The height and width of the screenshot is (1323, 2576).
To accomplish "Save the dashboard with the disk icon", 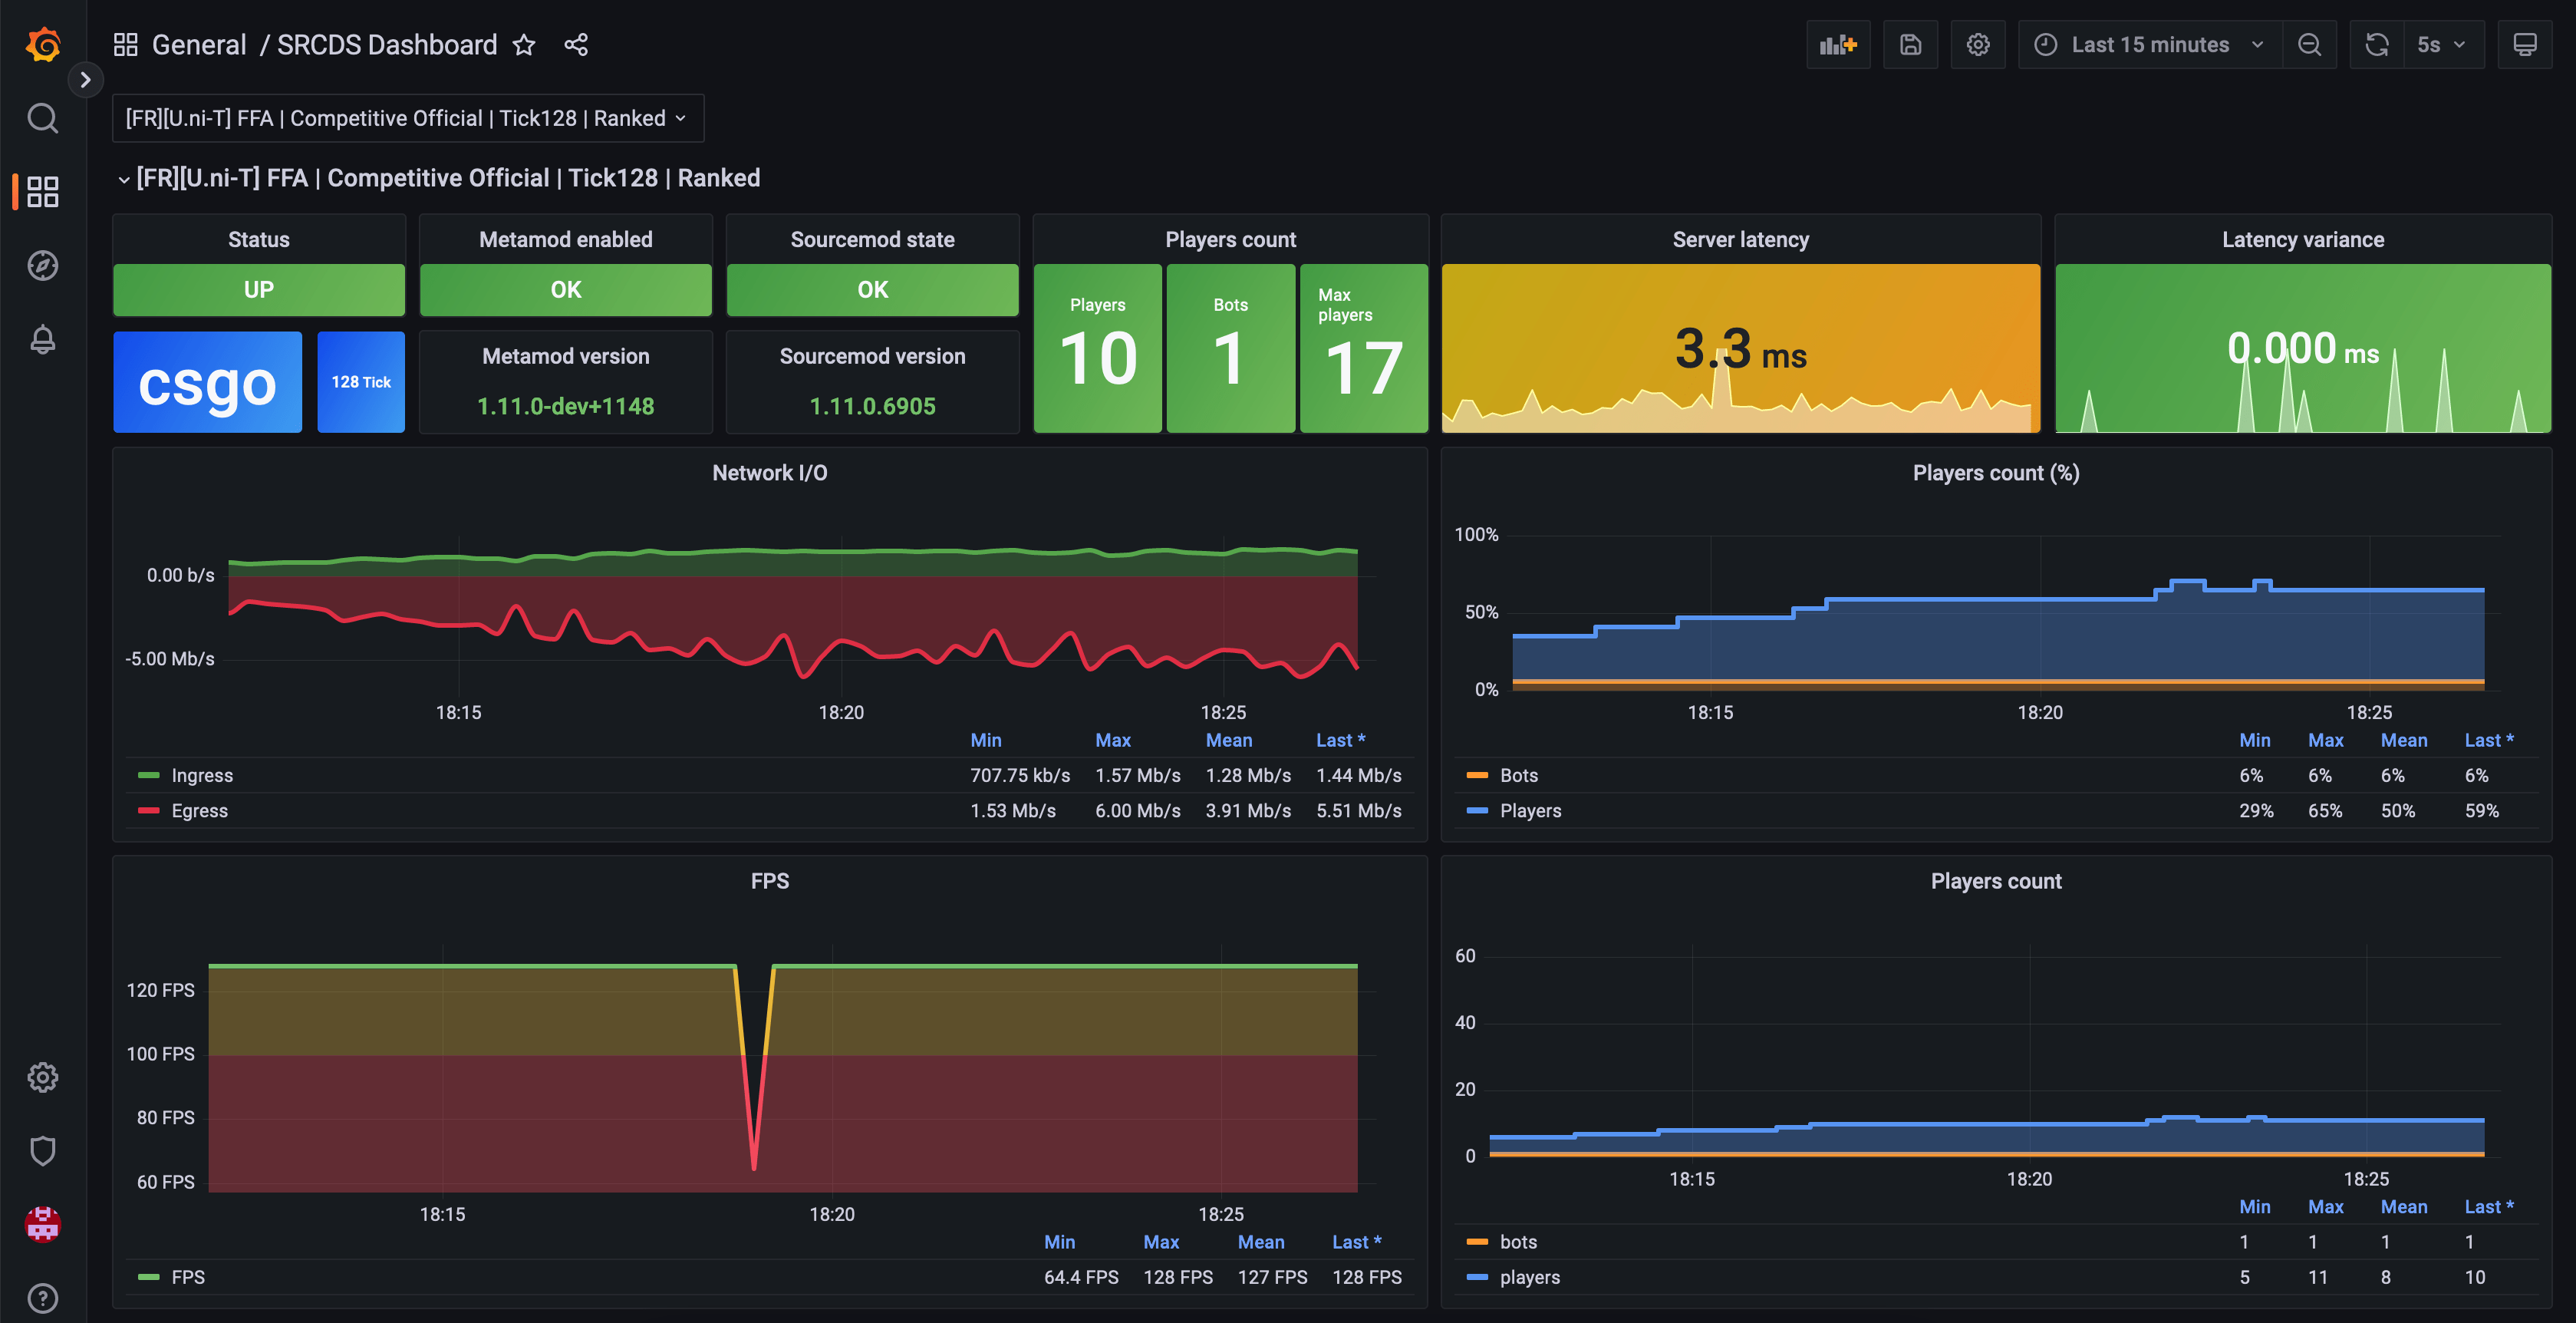I will 1910,45.
